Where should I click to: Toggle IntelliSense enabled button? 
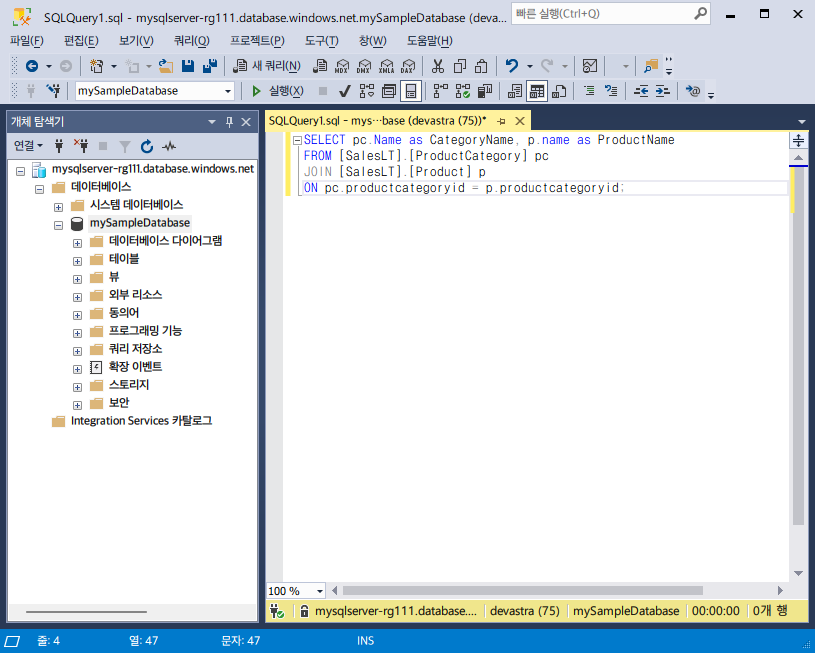point(411,91)
